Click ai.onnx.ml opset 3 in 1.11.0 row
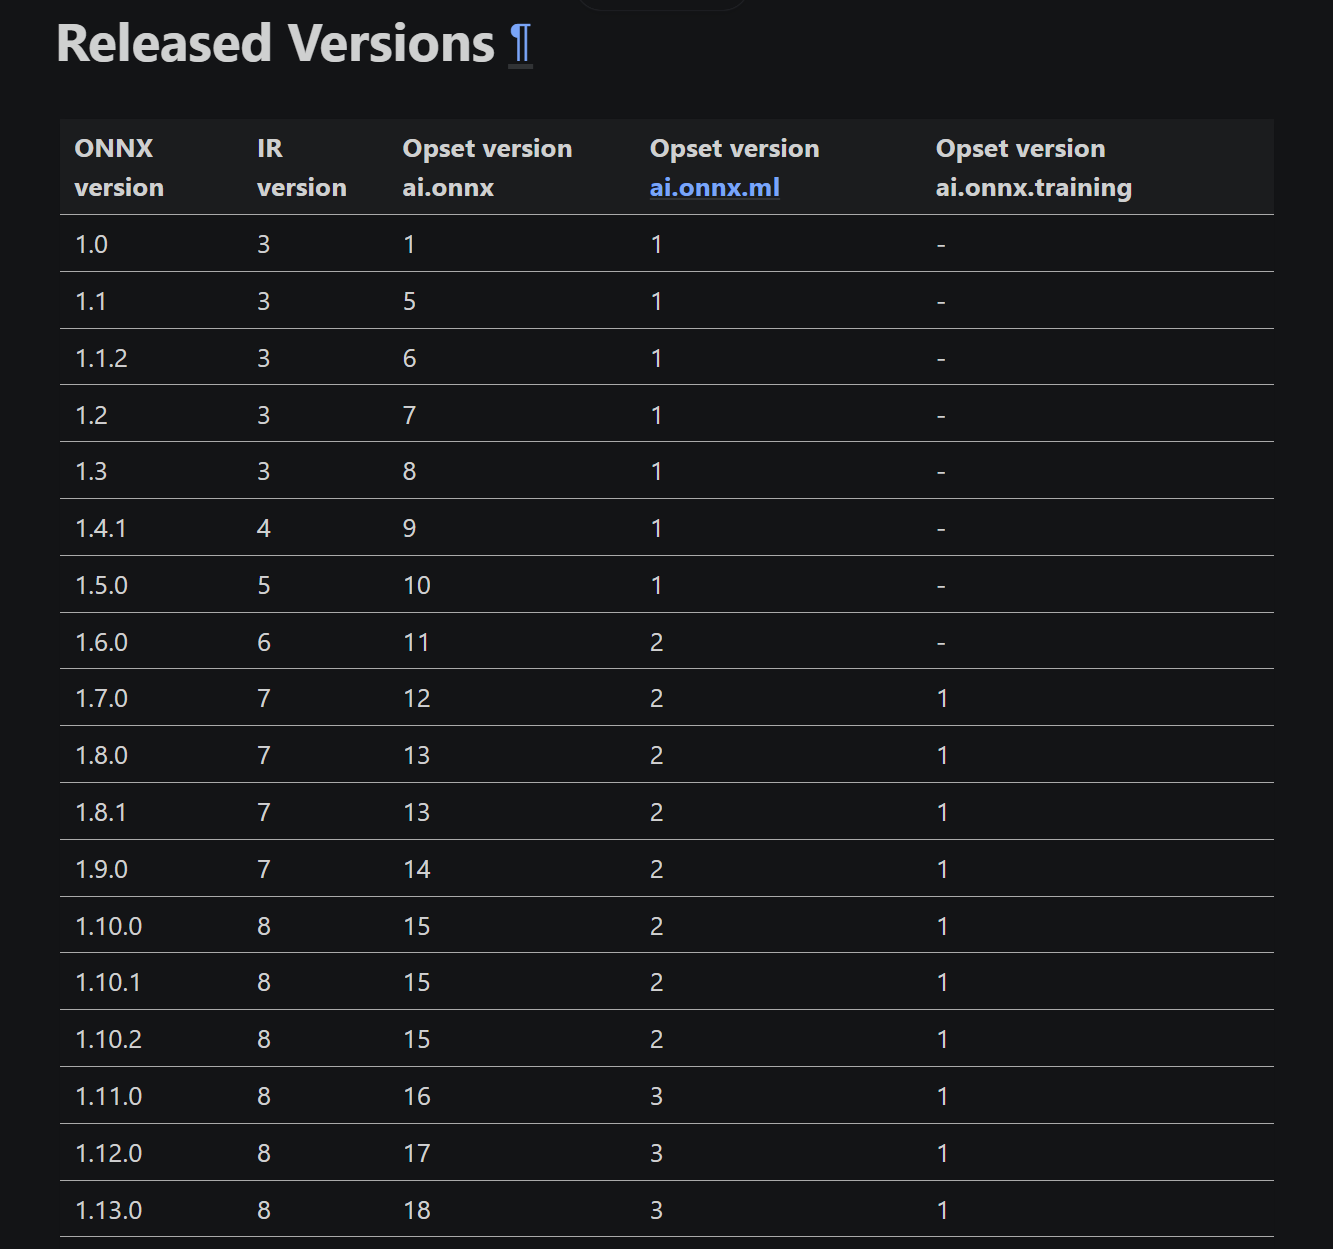 pyautogui.click(x=657, y=1096)
